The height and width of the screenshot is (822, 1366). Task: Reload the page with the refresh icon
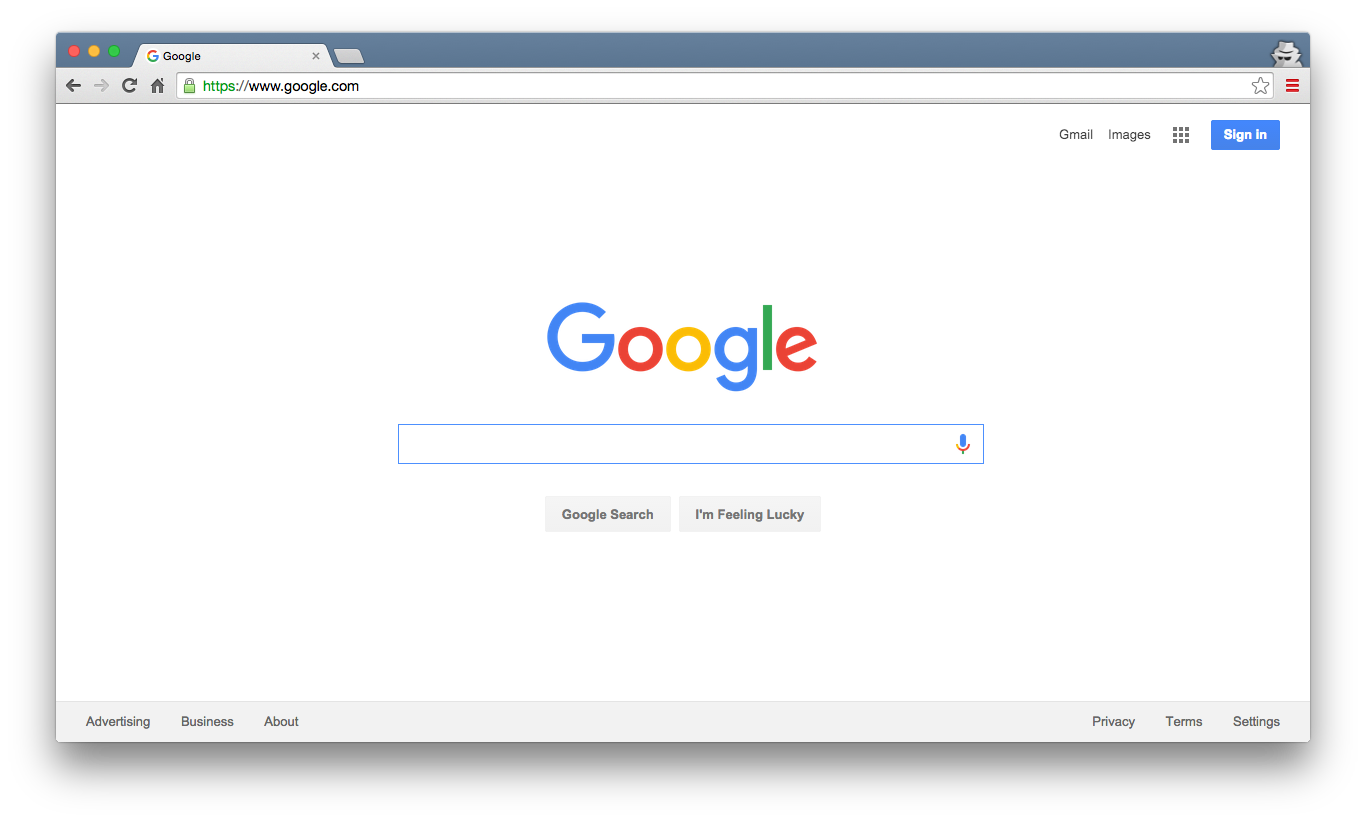pos(129,86)
